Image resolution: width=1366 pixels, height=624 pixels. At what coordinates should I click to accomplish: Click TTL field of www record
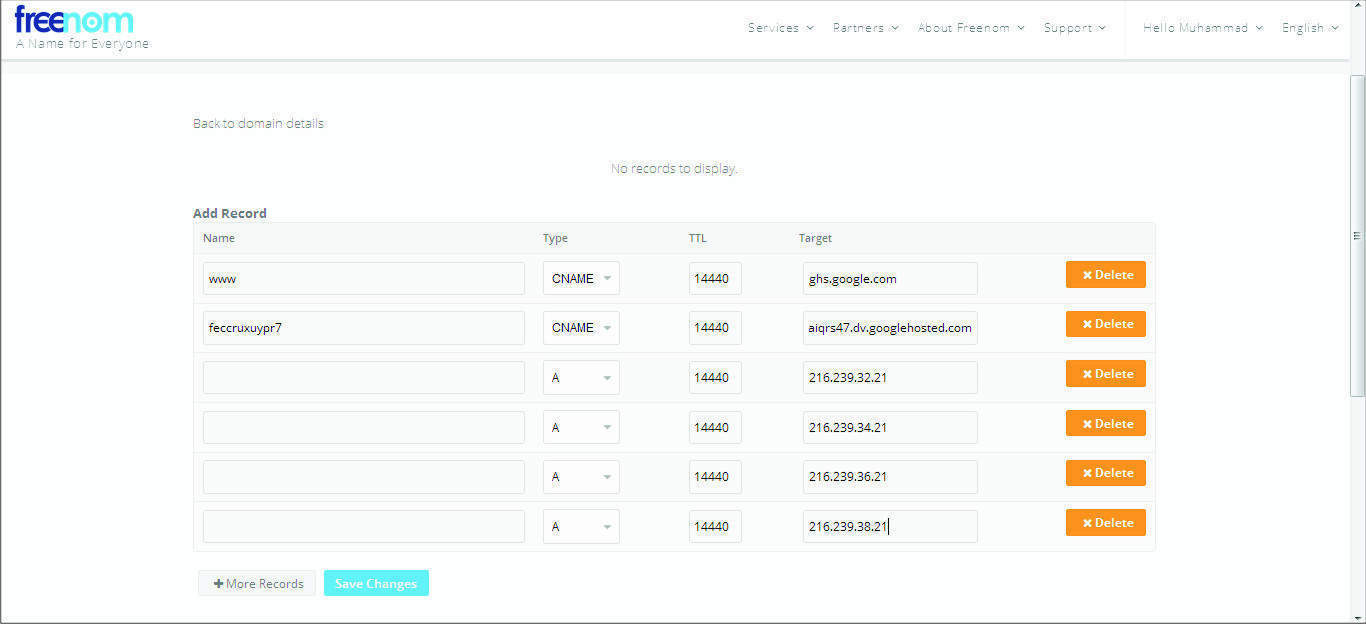click(x=715, y=279)
